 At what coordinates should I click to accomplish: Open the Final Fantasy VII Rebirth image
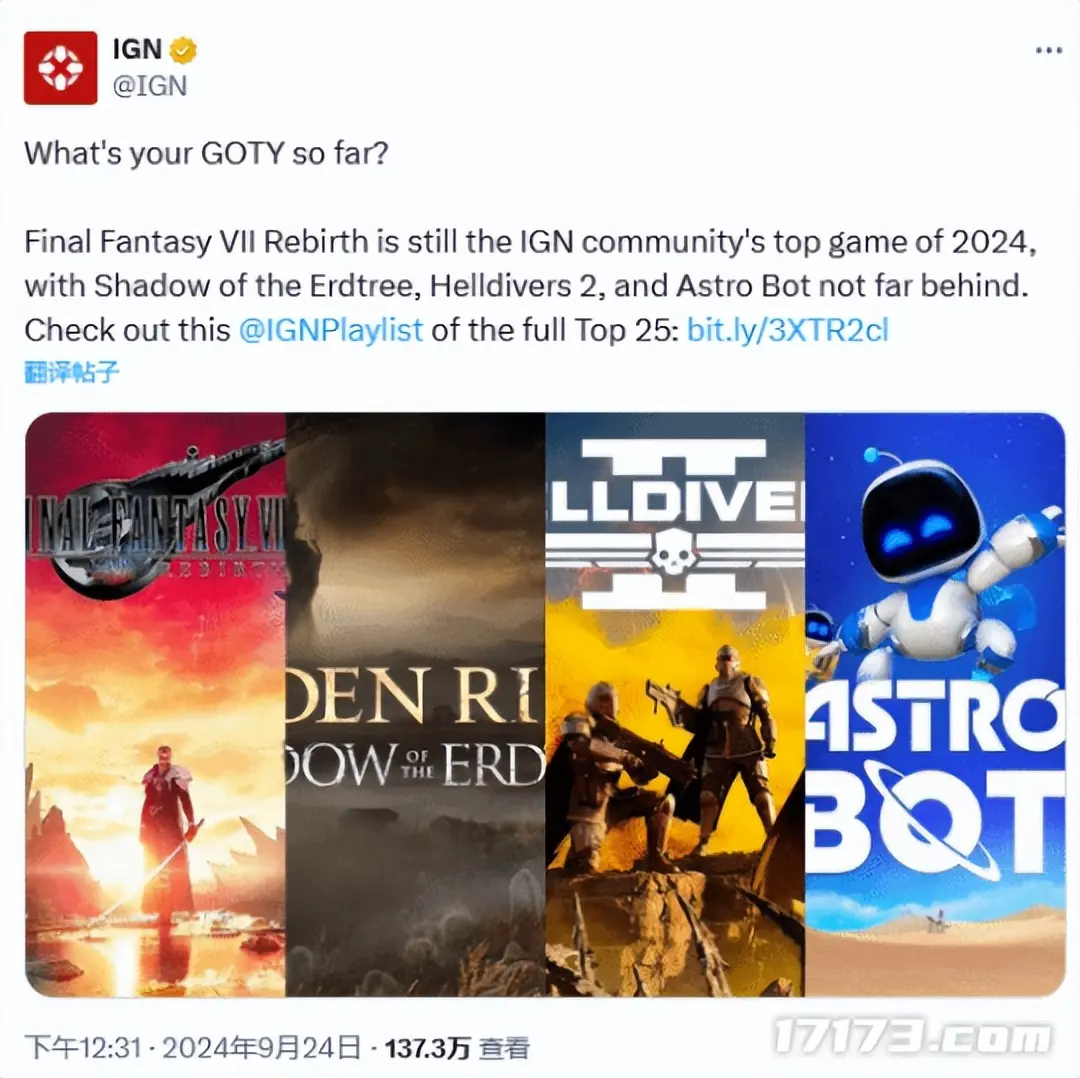[156, 704]
